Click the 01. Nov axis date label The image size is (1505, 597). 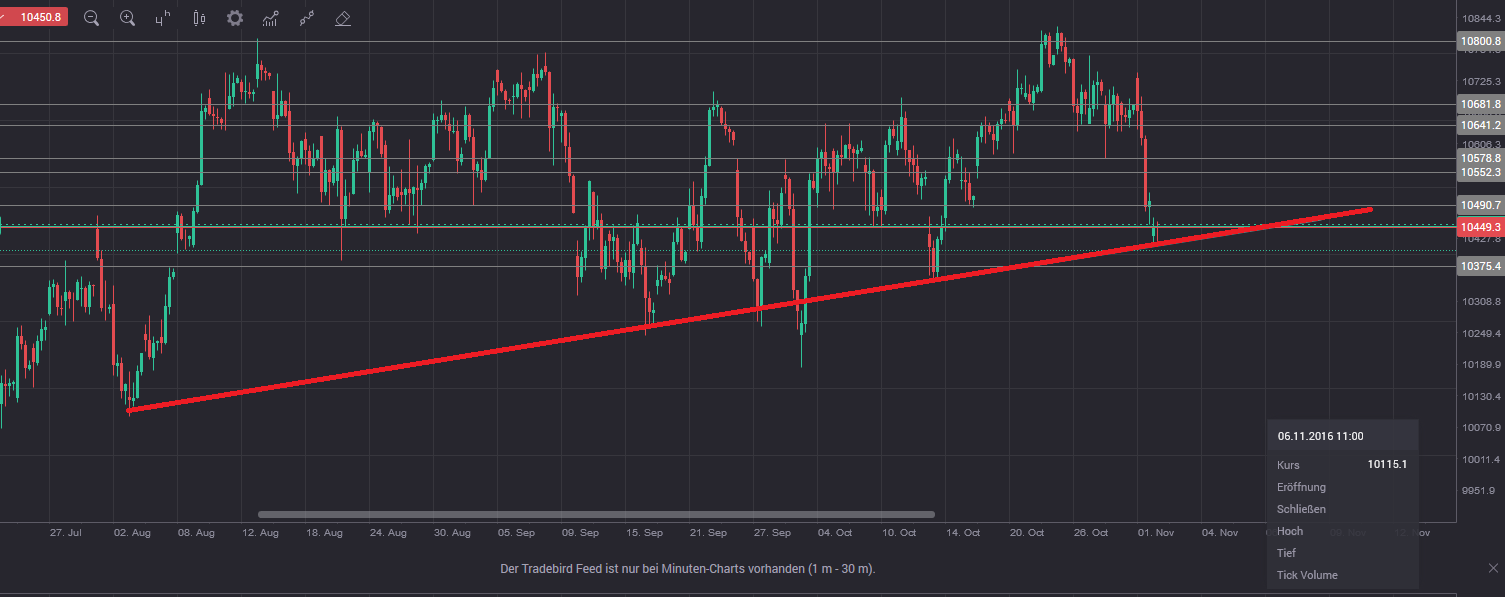(x=1155, y=533)
